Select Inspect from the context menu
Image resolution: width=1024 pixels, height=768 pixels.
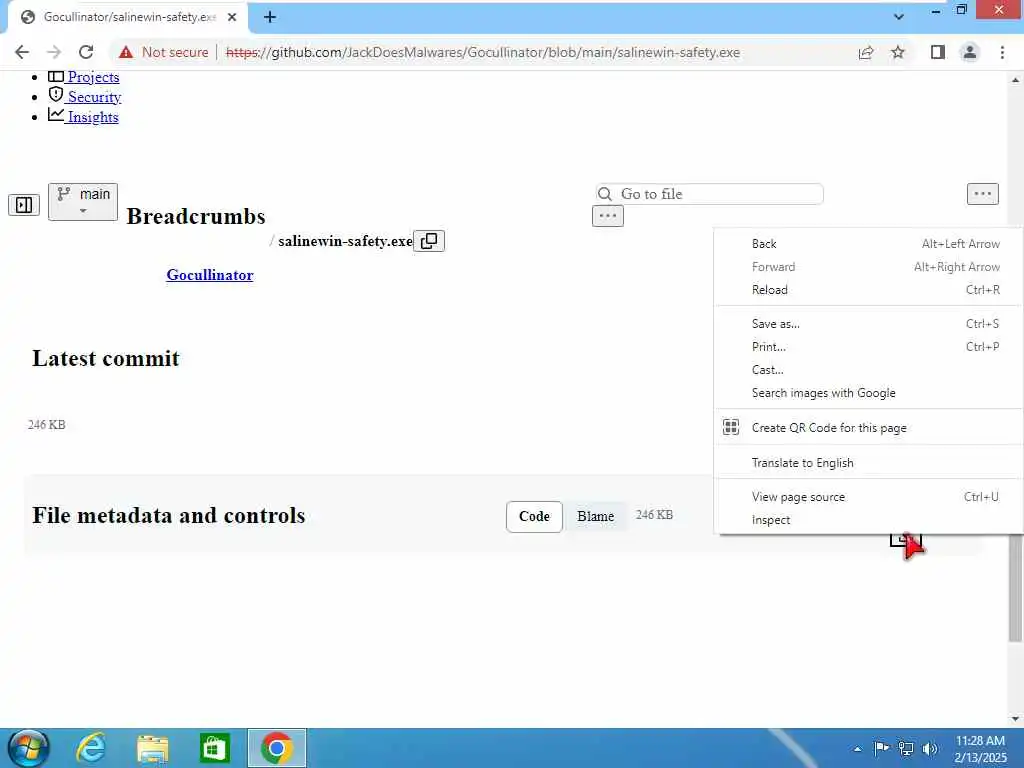click(869, 520)
